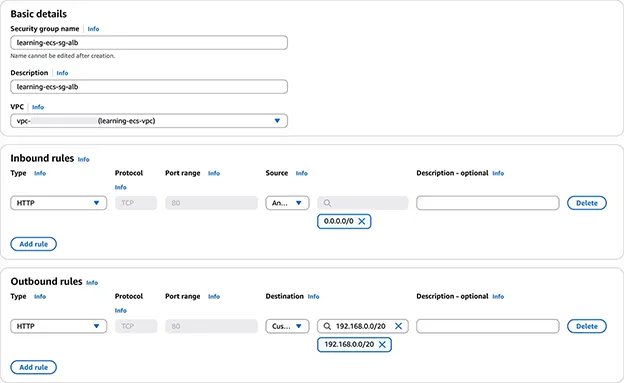
Task: Delete the inbound HTTP rule
Action: 587,203
